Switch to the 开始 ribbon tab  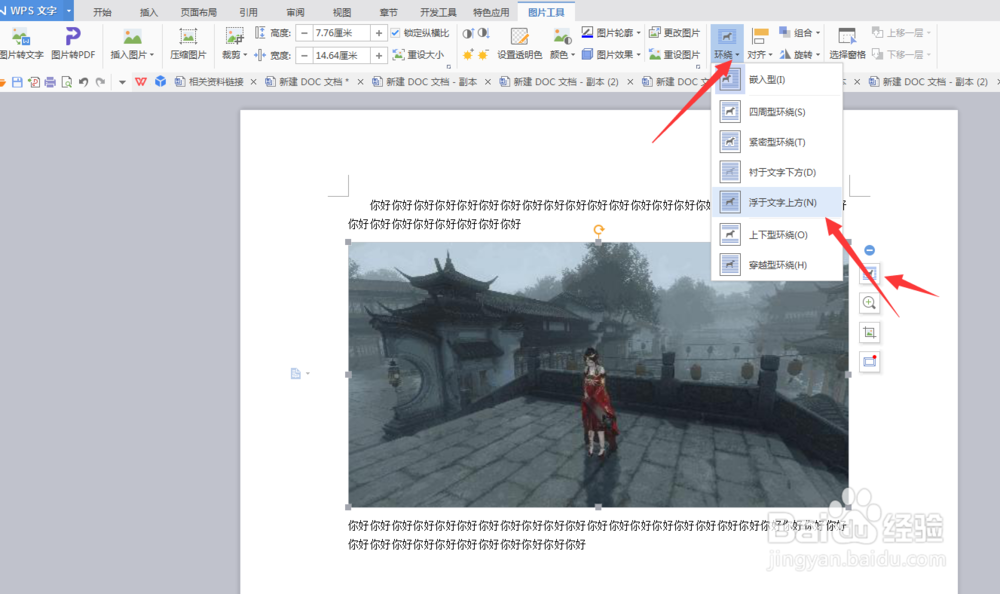click(x=102, y=12)
